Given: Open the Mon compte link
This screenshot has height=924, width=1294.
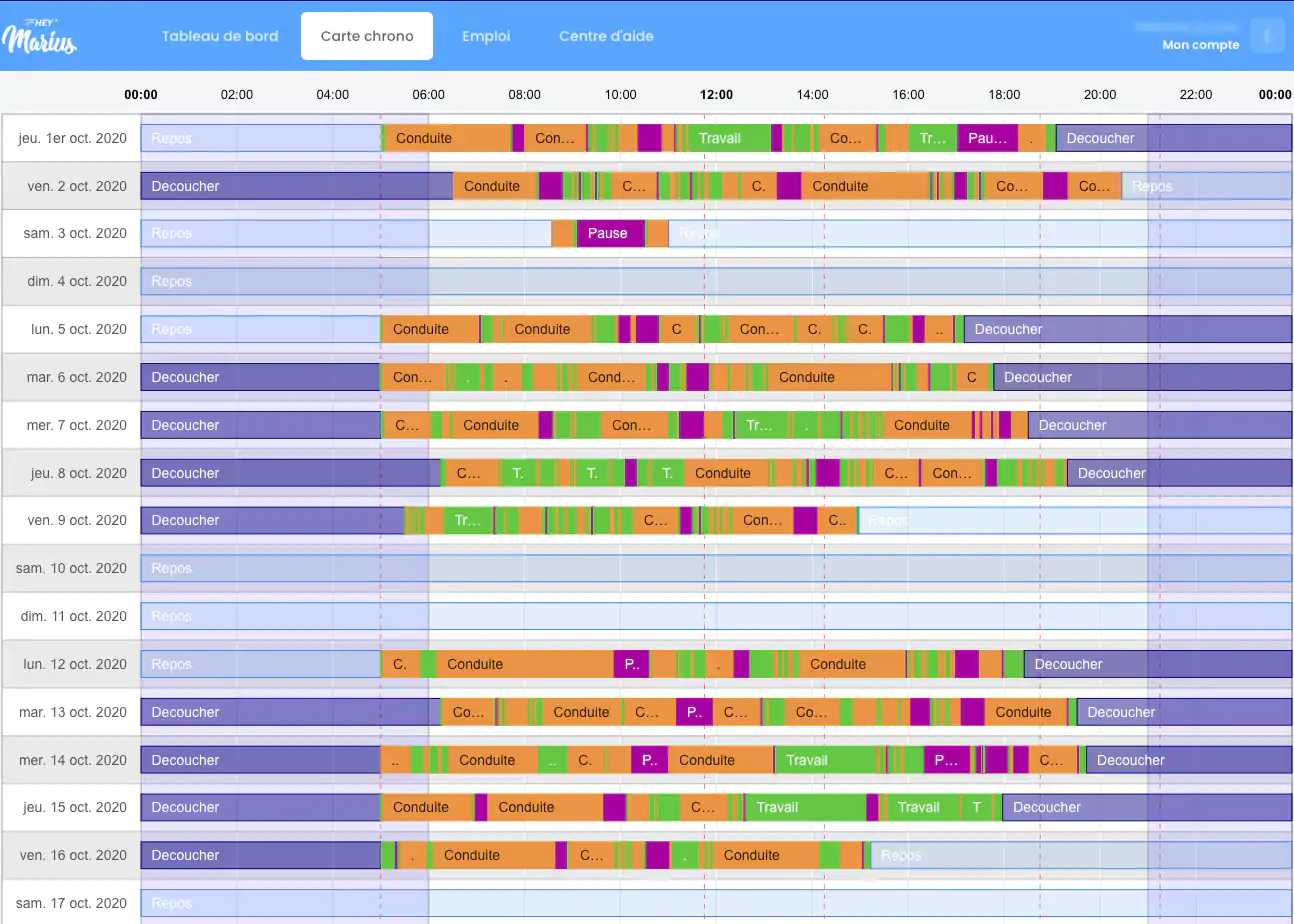Looking at the screenshot, I should pos(1201,45).
